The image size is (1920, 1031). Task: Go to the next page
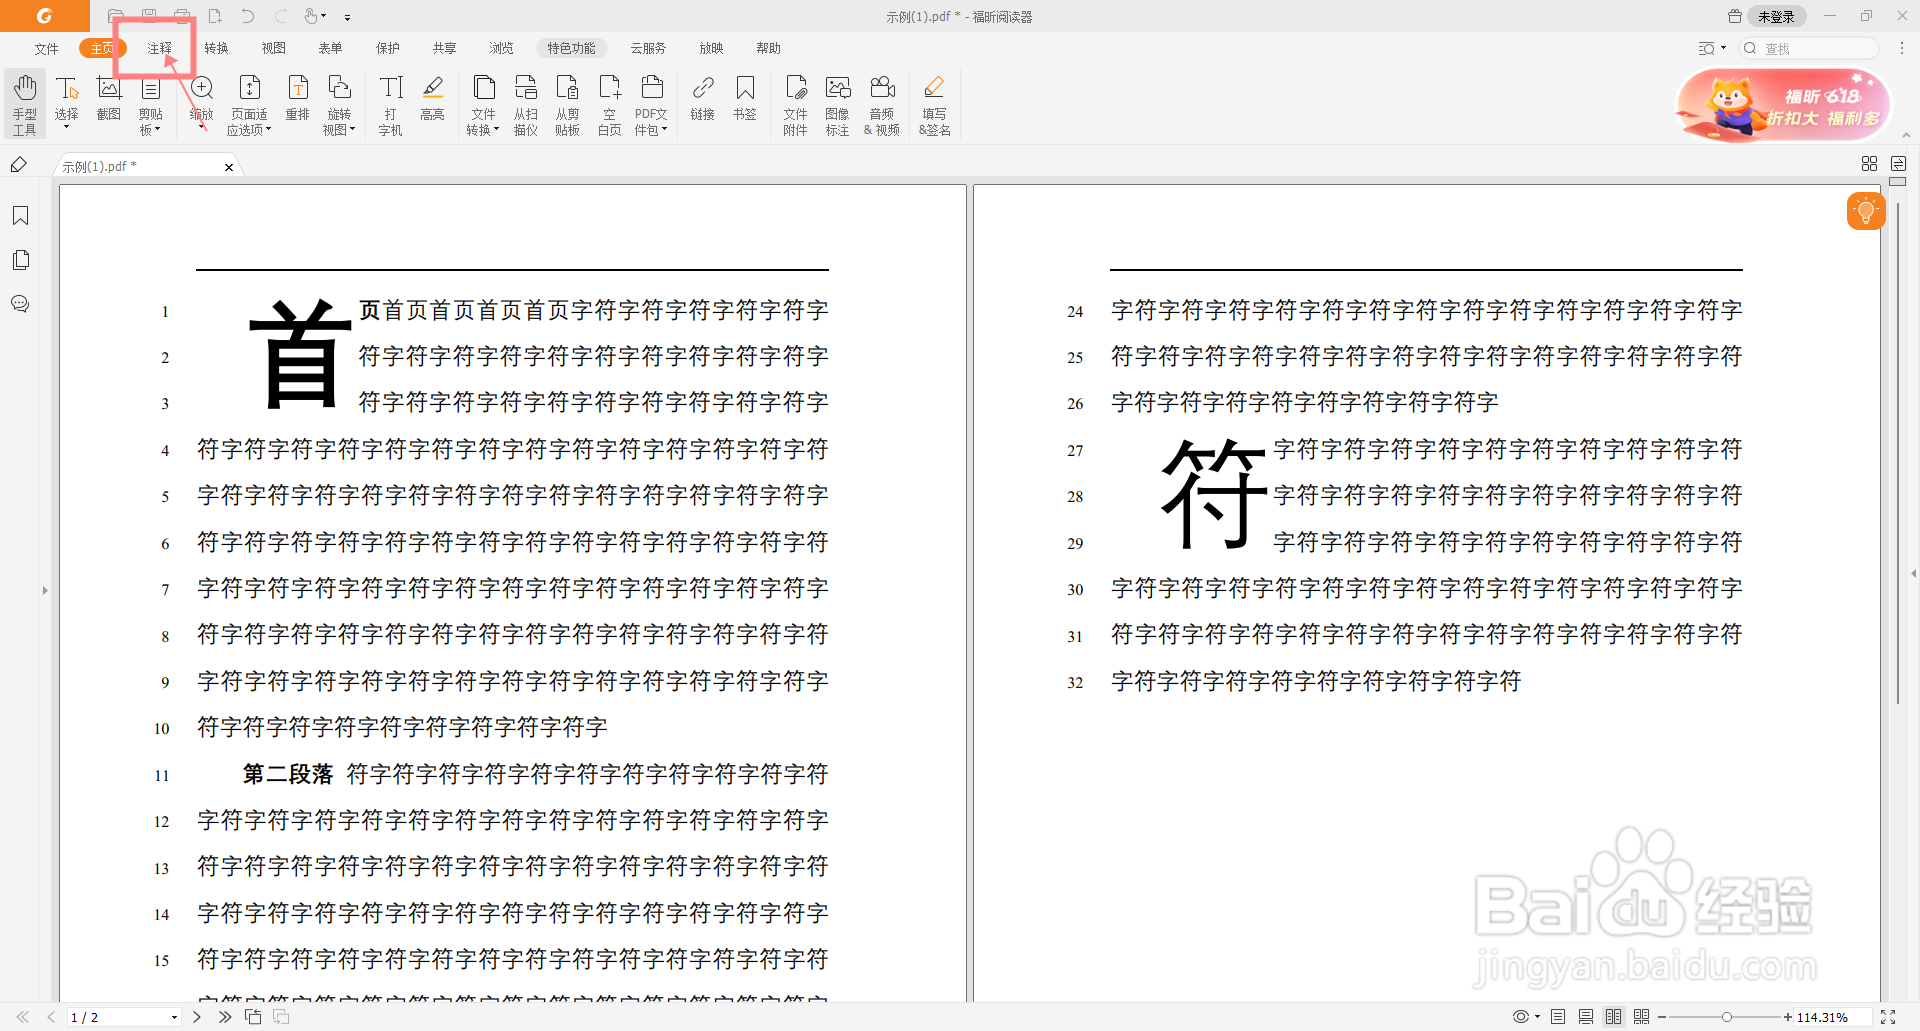click(x=197, y=1017)
